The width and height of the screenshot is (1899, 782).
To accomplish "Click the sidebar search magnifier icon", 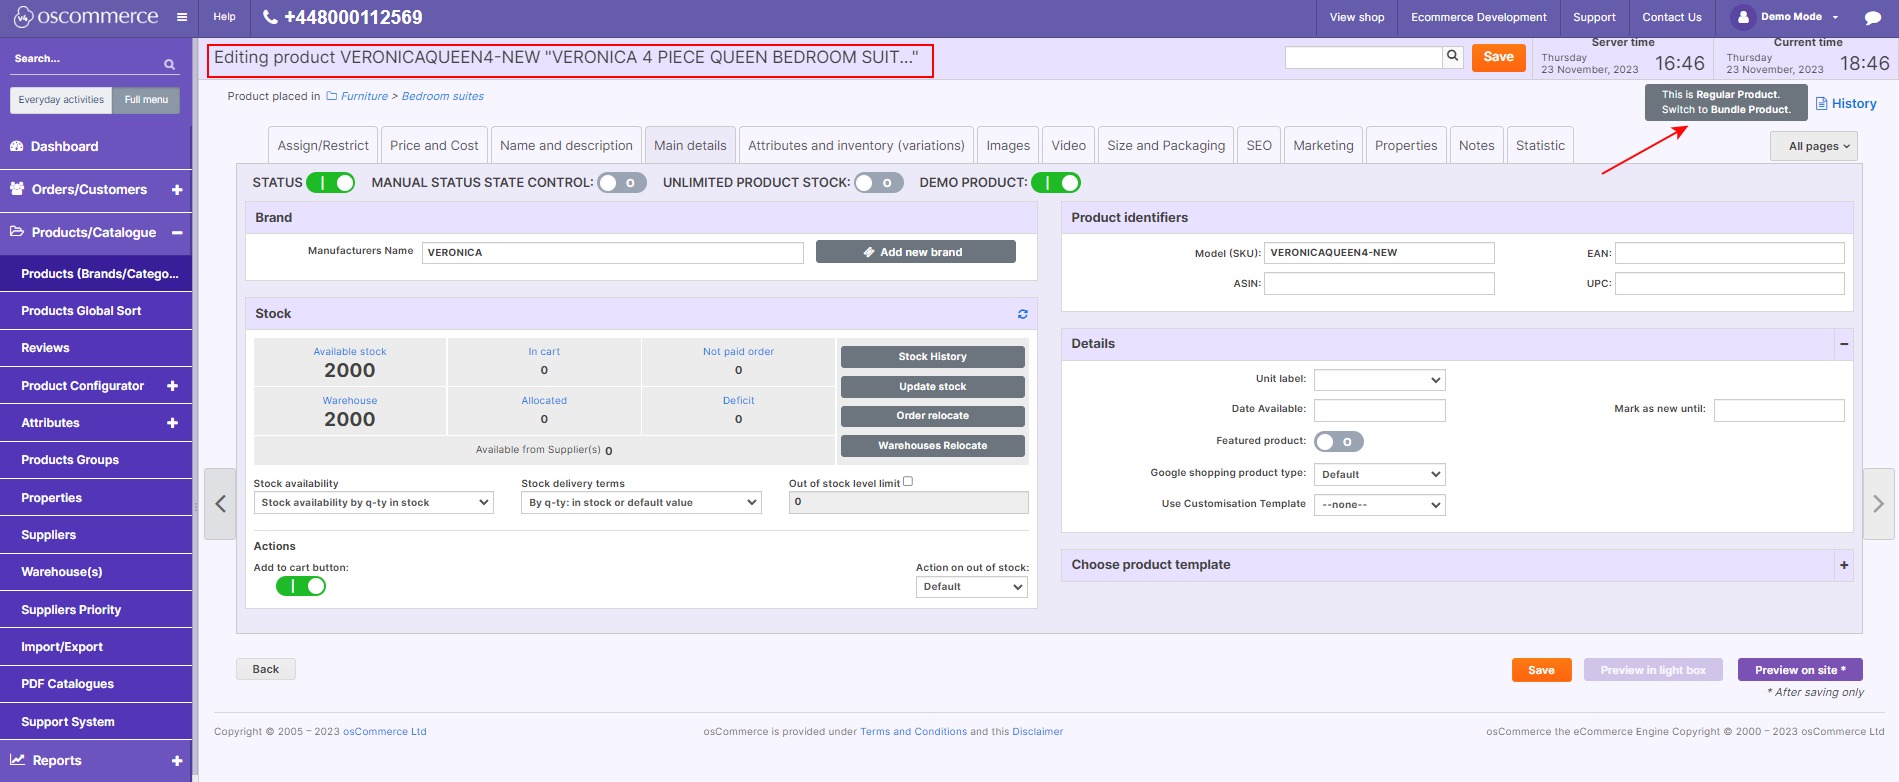I will pos(169,64).
